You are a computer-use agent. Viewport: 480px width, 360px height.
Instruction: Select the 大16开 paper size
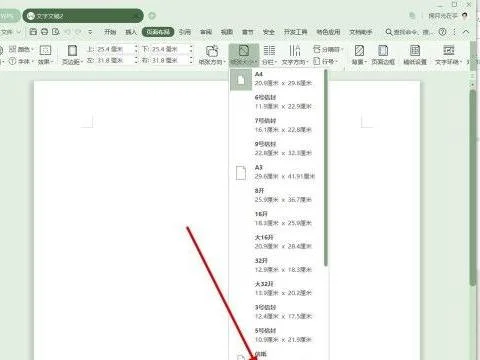click(x=277, y=242)
